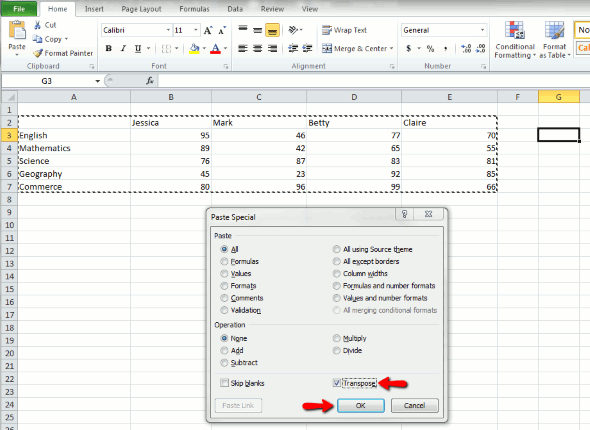
Task: Open the File tab
Action: click(19, 9)
